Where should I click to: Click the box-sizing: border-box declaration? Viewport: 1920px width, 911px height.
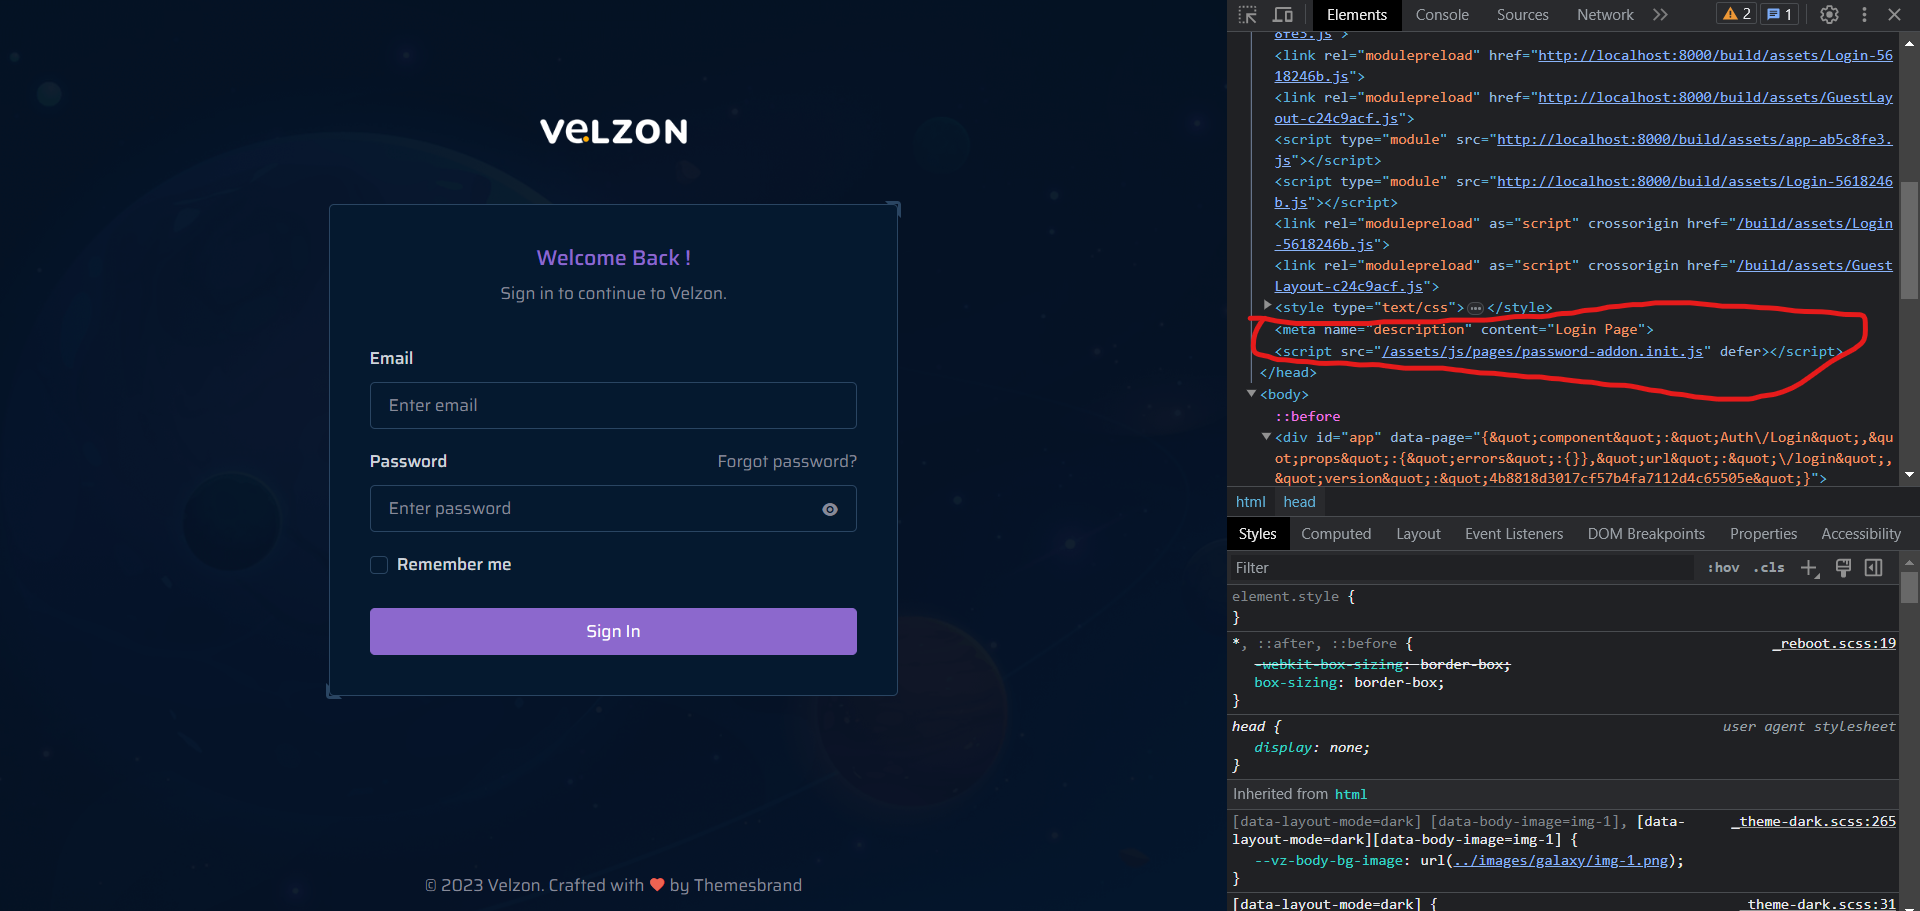click(1349, 682)
